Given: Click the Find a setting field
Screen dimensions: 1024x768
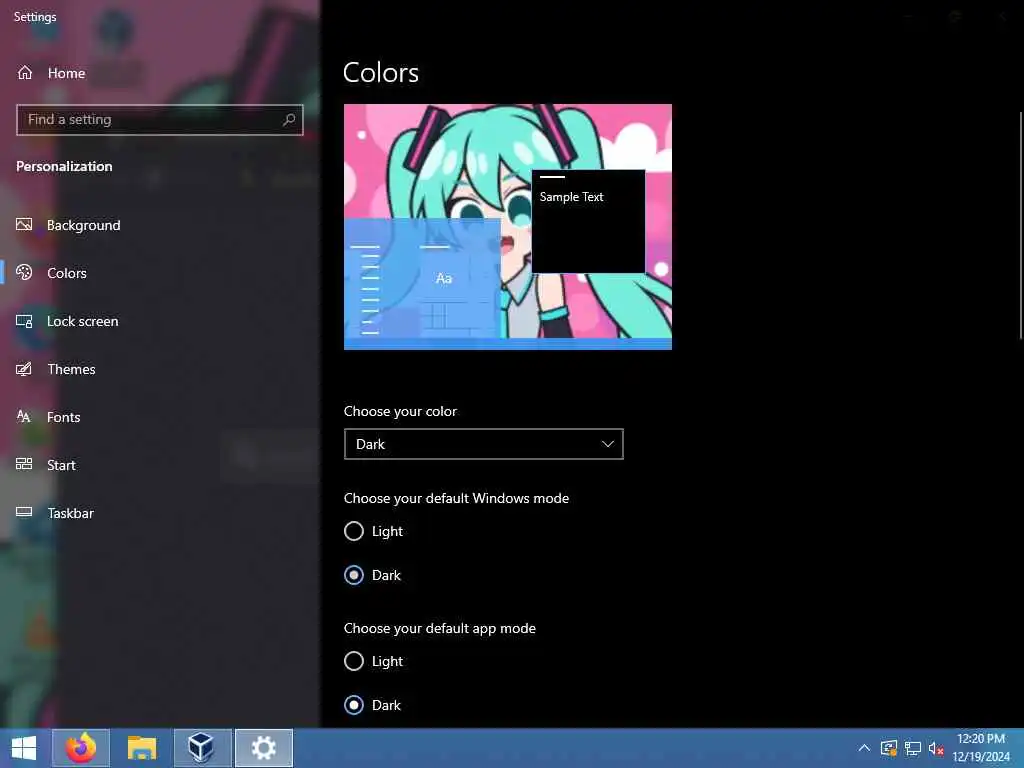Looking at the screenshot, I should coord(160,120).
